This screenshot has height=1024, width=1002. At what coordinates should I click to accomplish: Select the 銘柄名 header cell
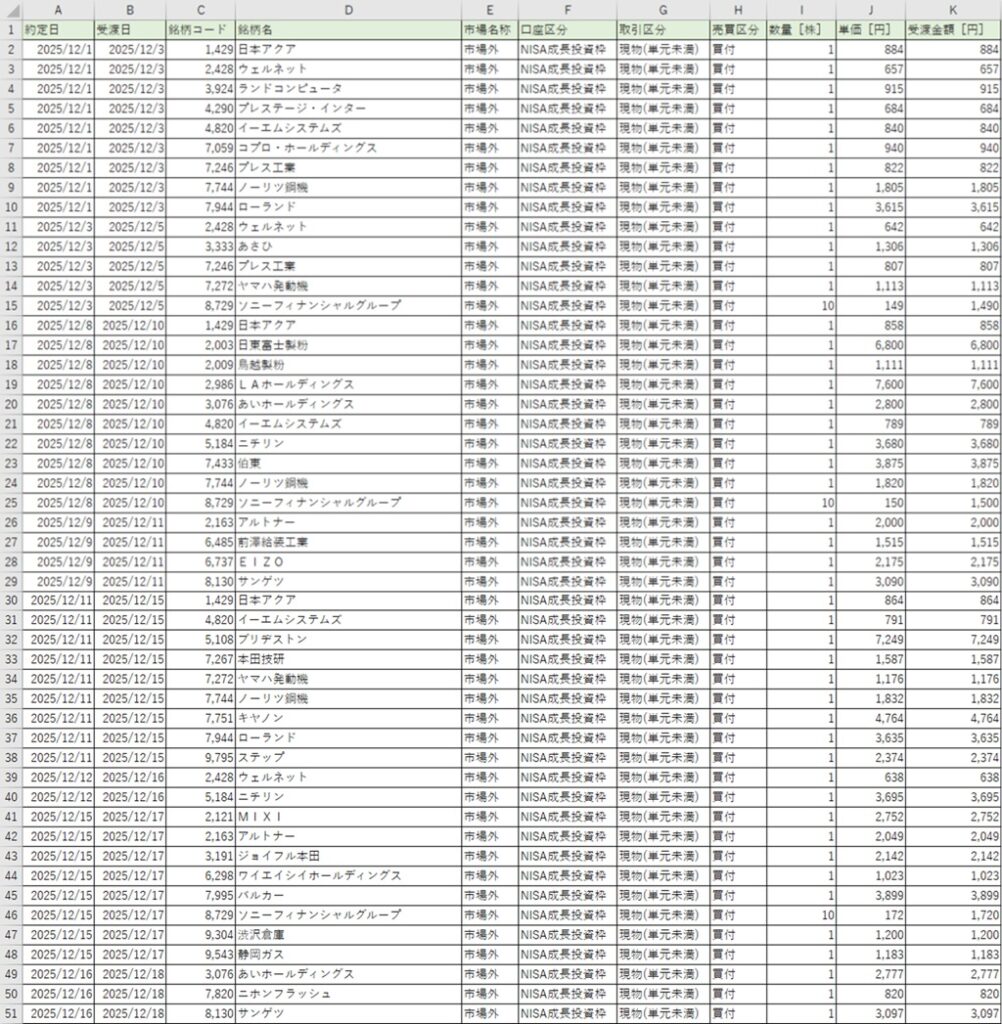pyautogui.click(x=347, y=30)
